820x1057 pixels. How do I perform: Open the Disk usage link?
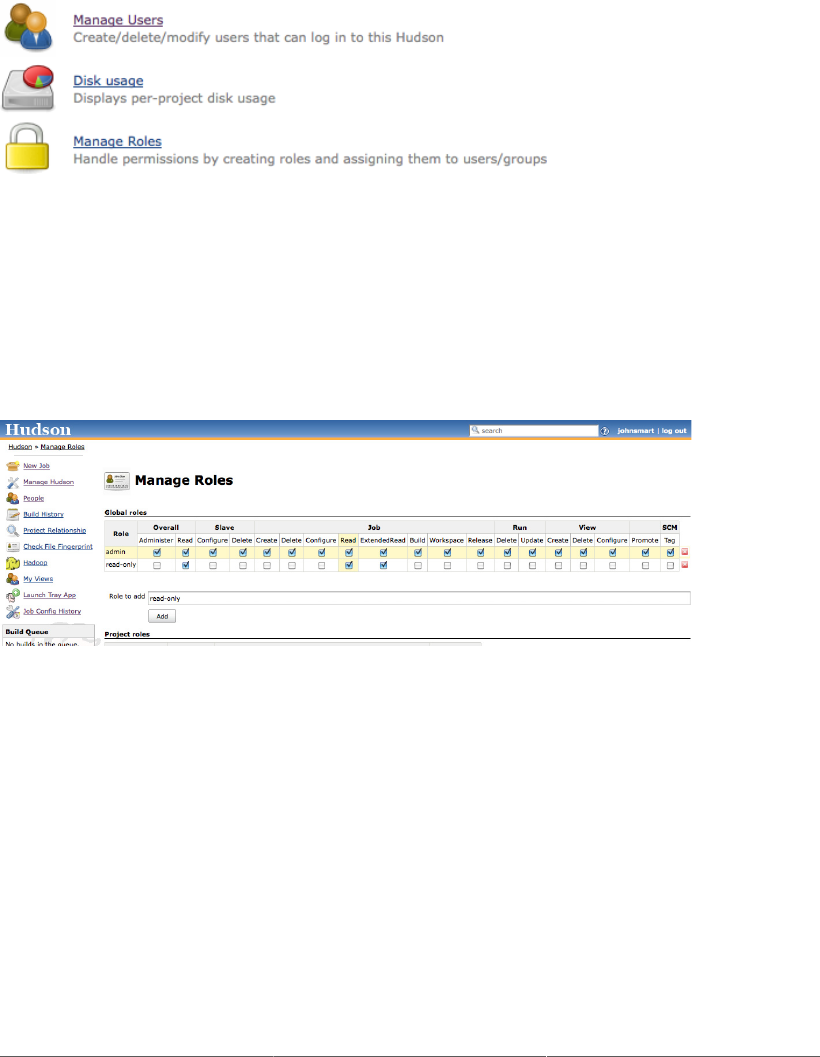pos(108,81)
